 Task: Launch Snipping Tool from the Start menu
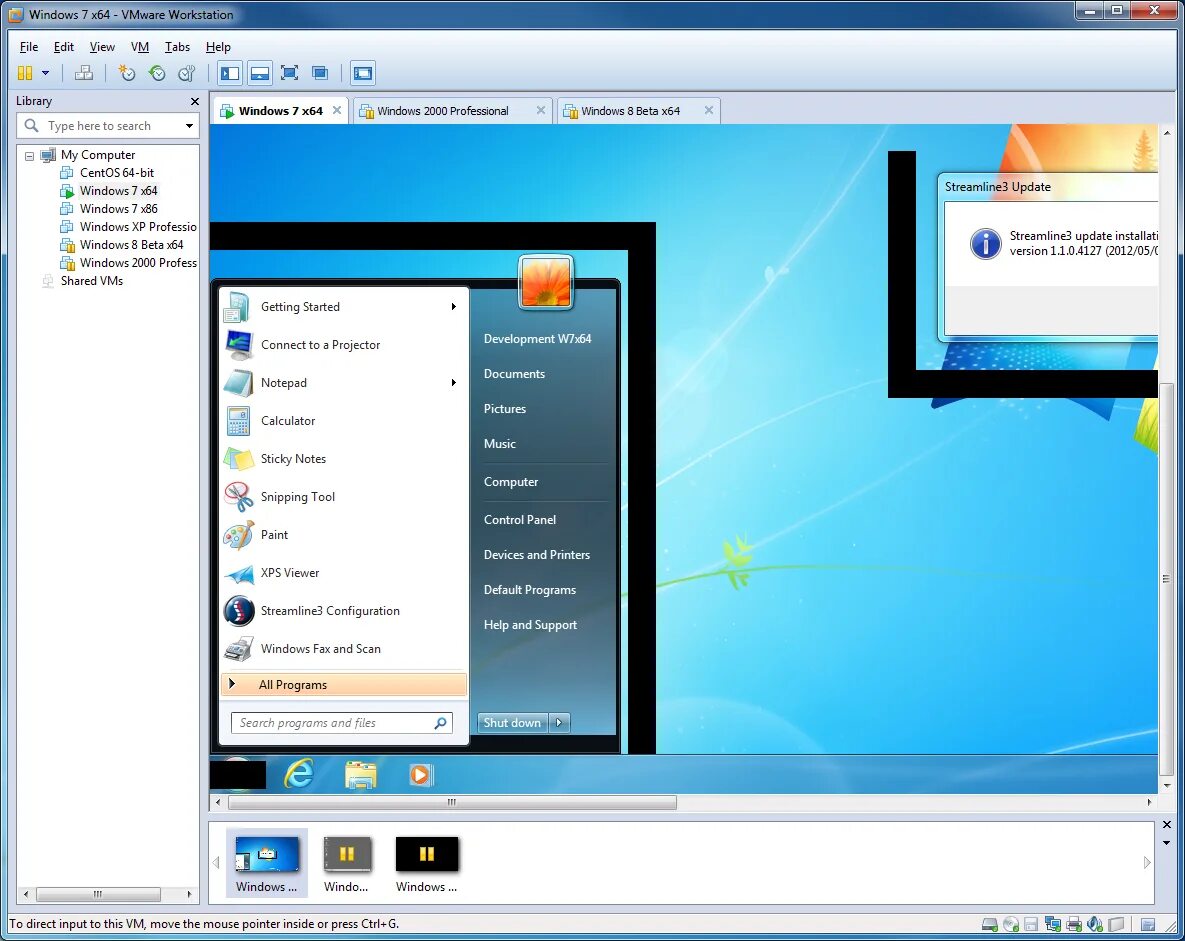point(344,497)
